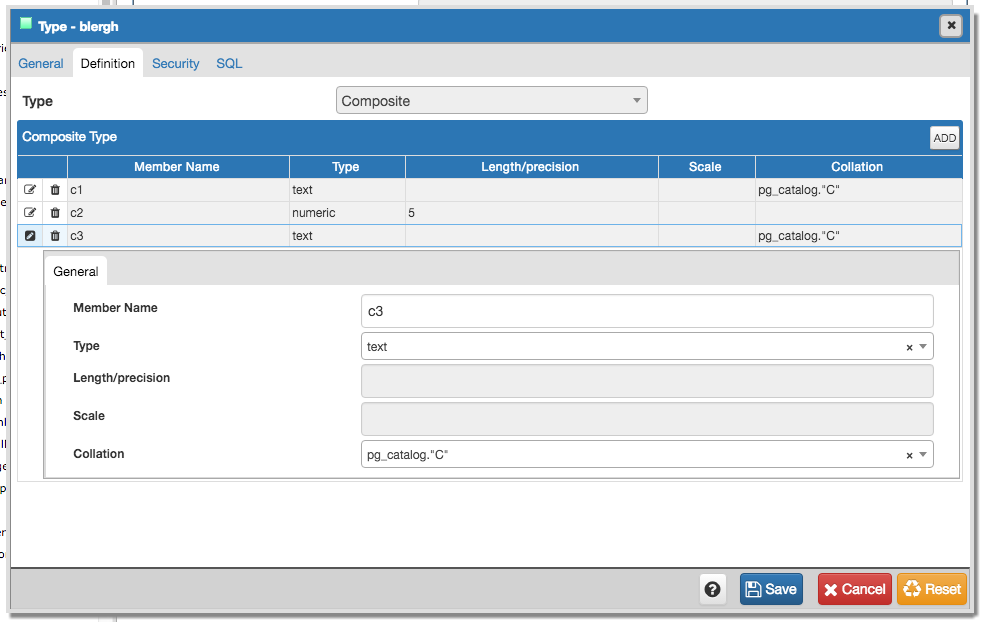Screen dimensions: 983x622
Task: Switch to the General tab of the dialog
Action: click(41, 63)
